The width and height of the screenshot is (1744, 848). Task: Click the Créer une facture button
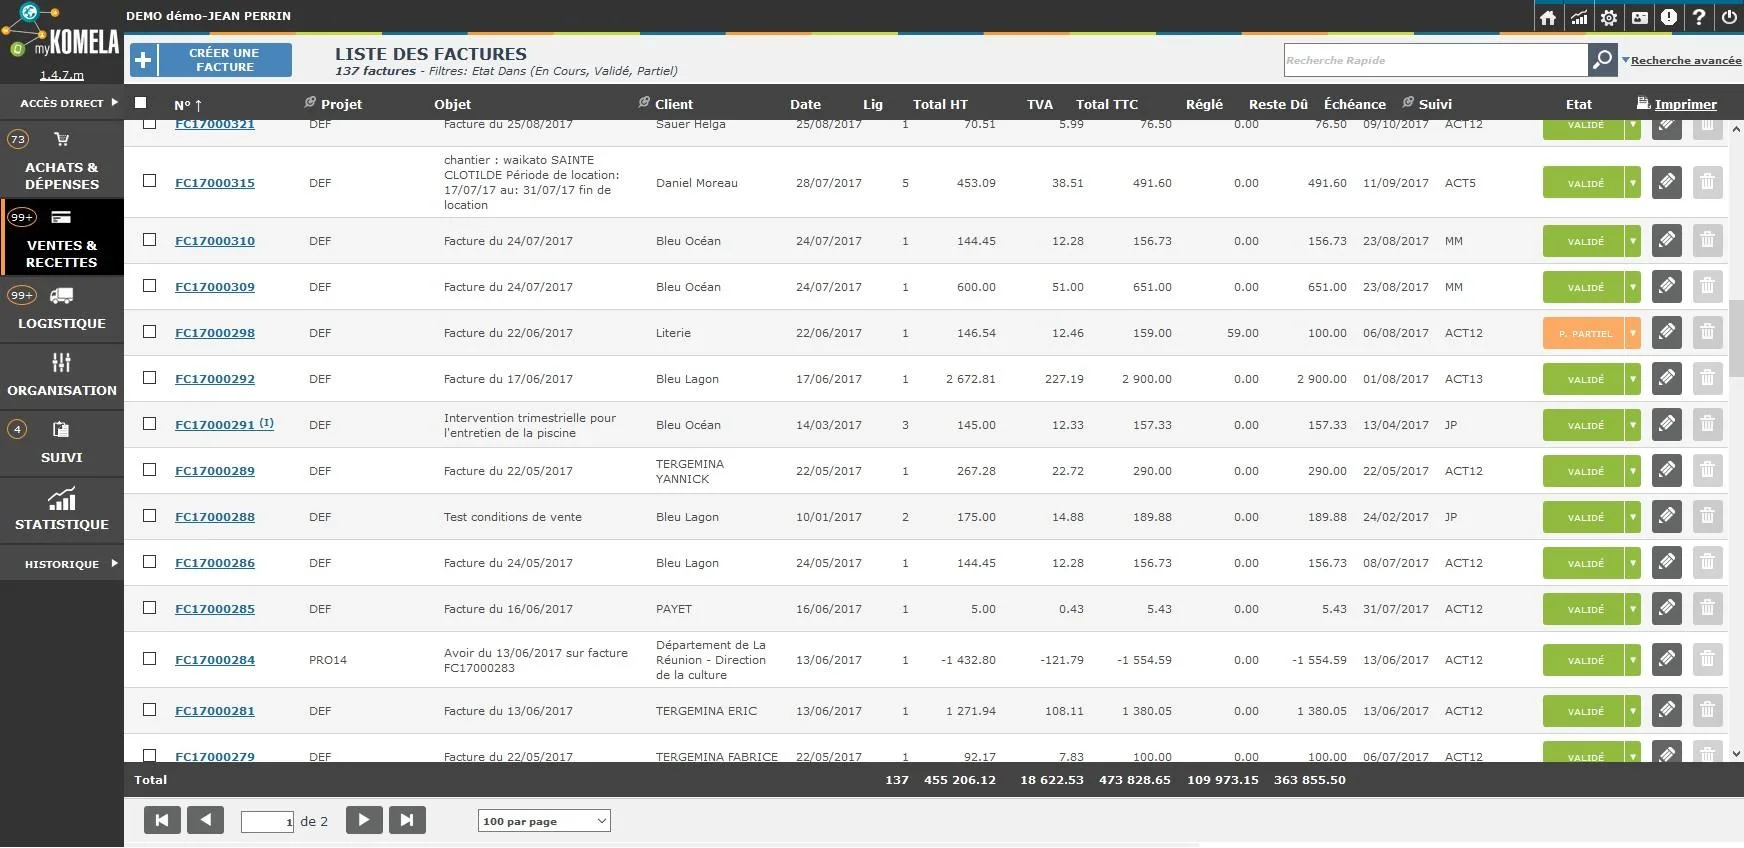pos(211,60)
